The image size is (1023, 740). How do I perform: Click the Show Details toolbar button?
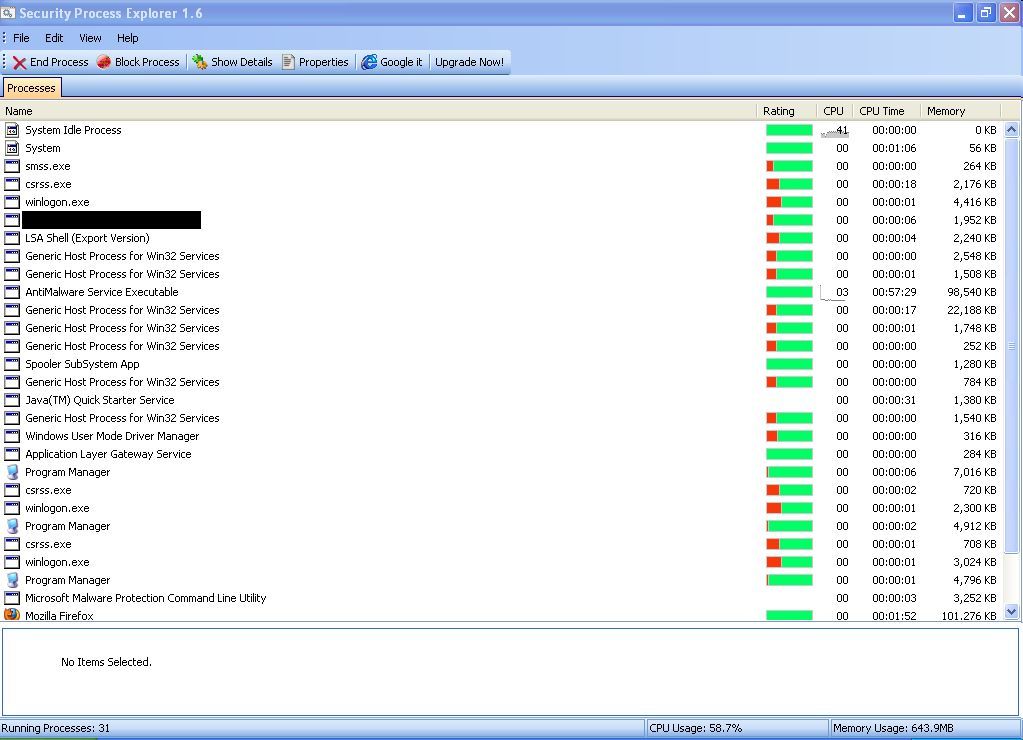coord(233,62)
